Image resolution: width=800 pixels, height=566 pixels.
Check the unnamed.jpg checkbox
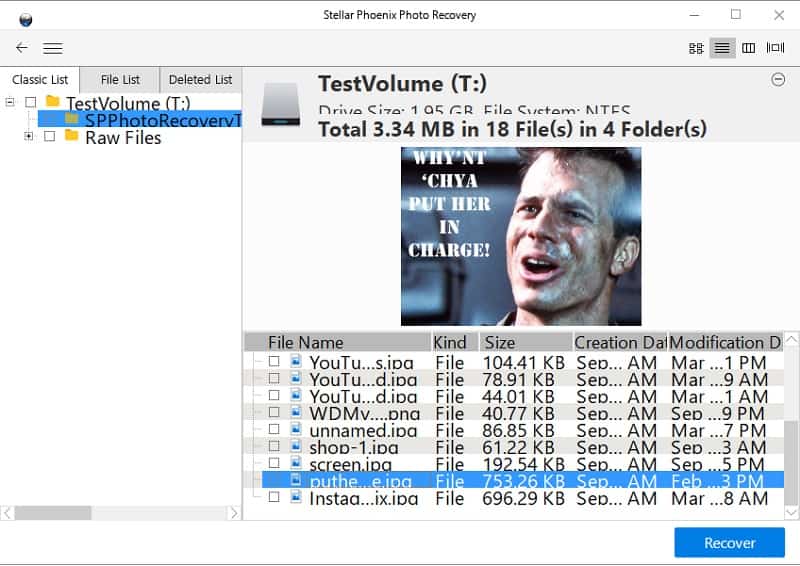(274, 429)
